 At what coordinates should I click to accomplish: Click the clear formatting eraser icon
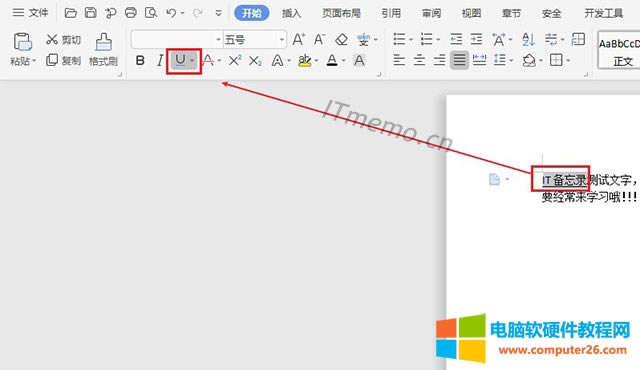coord(341,40)
